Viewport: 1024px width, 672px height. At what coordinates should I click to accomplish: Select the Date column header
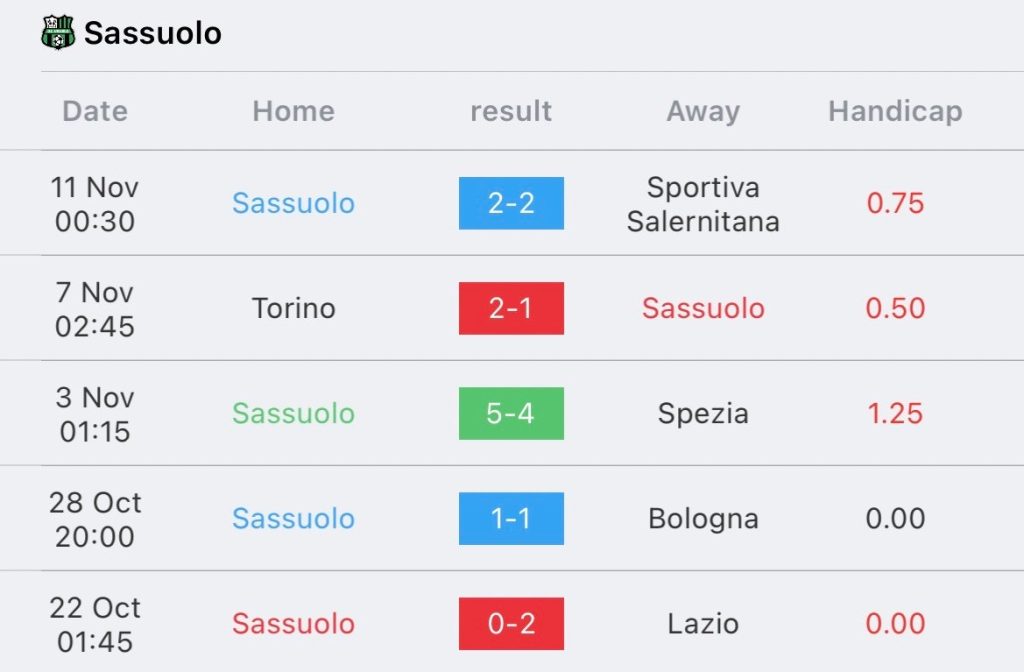(x=95, y=111)
